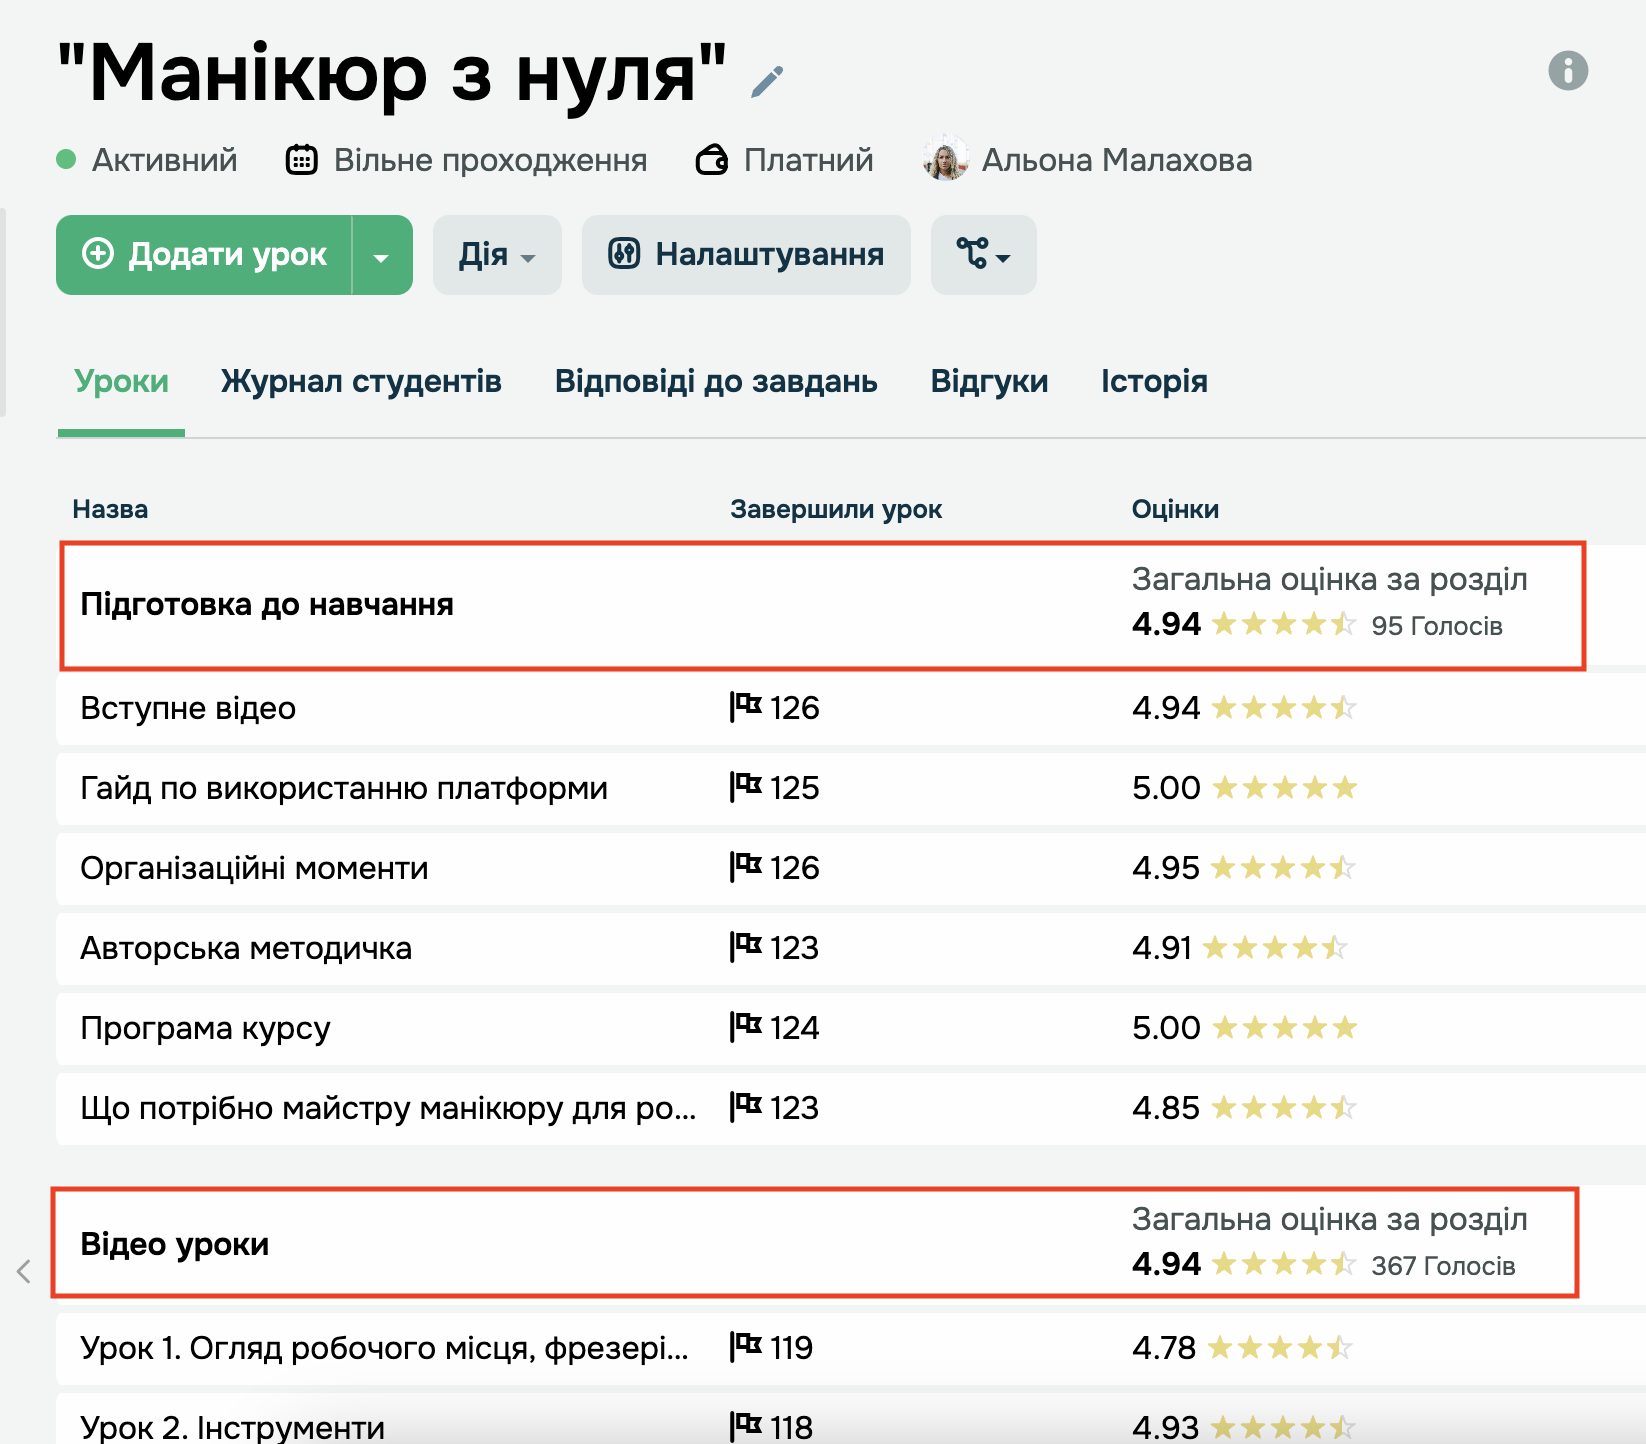Click the pencil icon to edit course title
Image resolution: width=1646 pixels, height=1444 pixels.
[767, 82]
